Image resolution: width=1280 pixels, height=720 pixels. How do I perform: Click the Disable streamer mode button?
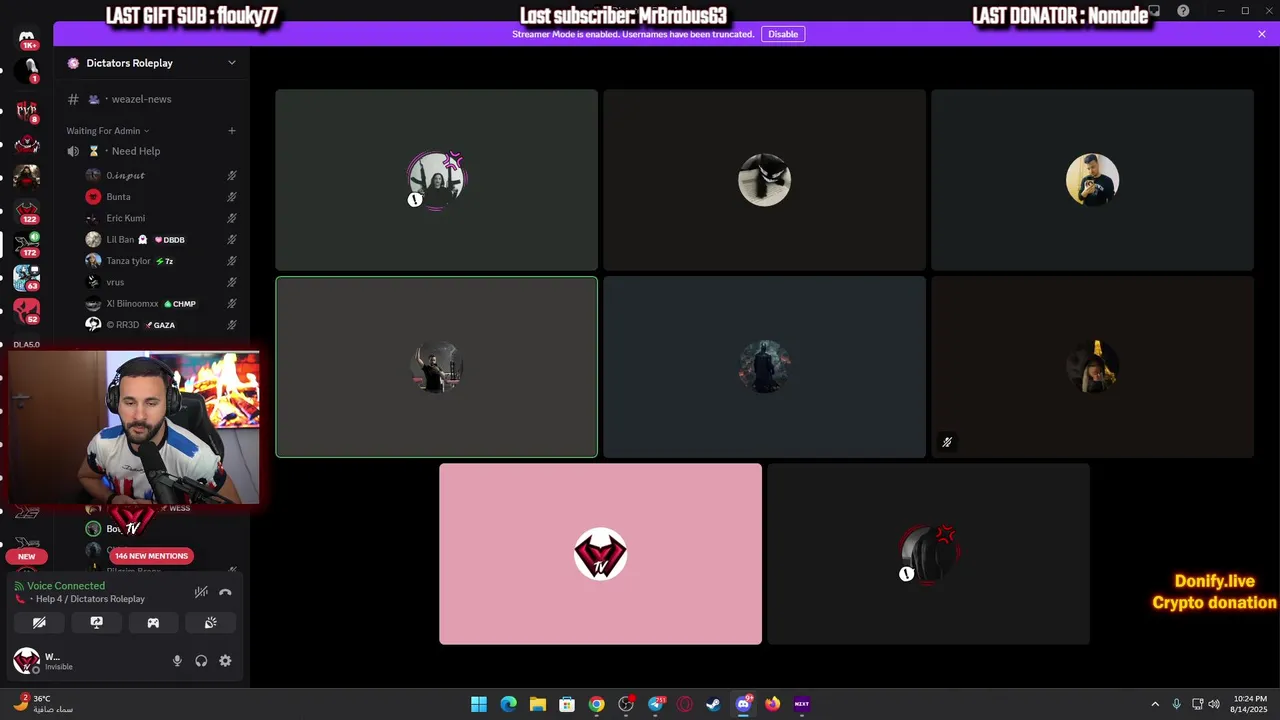click(783, 34)
